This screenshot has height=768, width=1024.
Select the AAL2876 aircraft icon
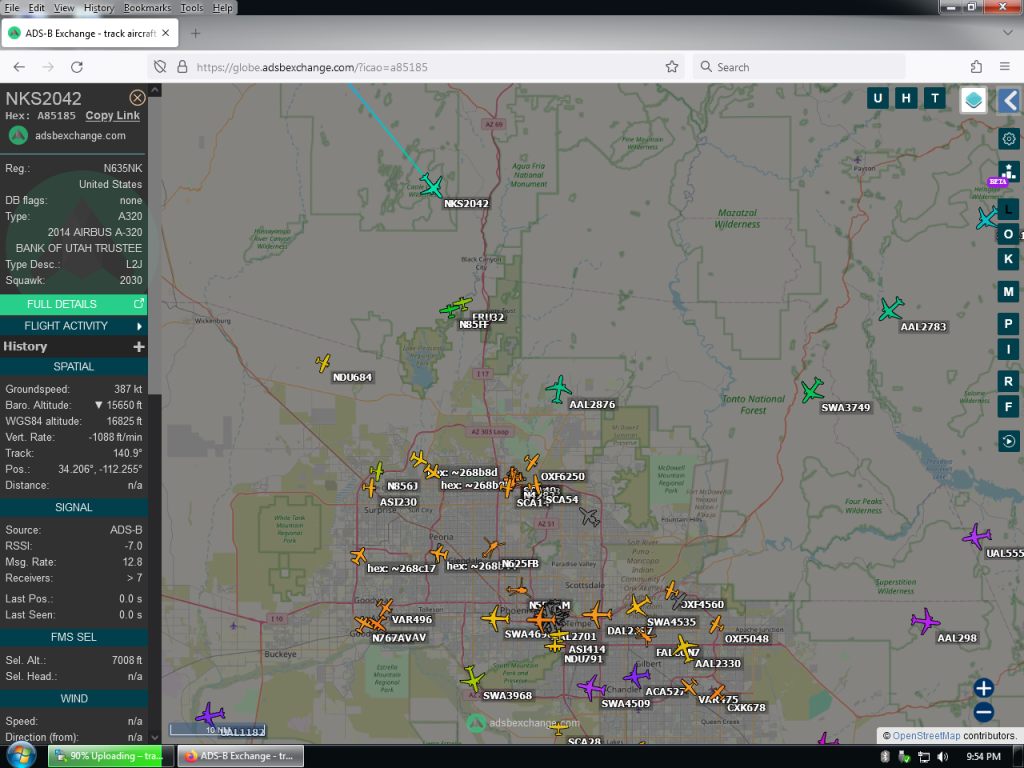[558, 390]
